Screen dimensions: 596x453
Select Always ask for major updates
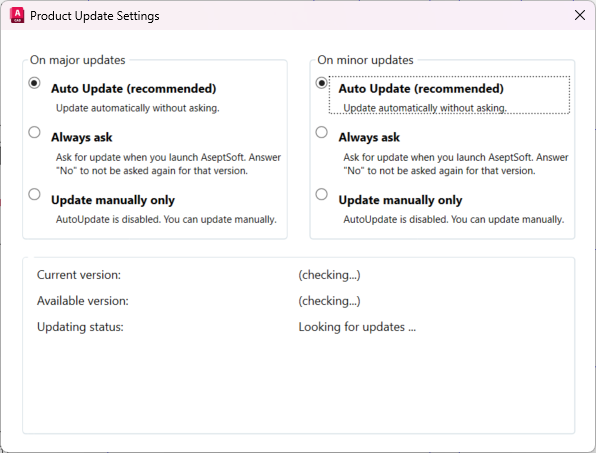coord(34,132)
